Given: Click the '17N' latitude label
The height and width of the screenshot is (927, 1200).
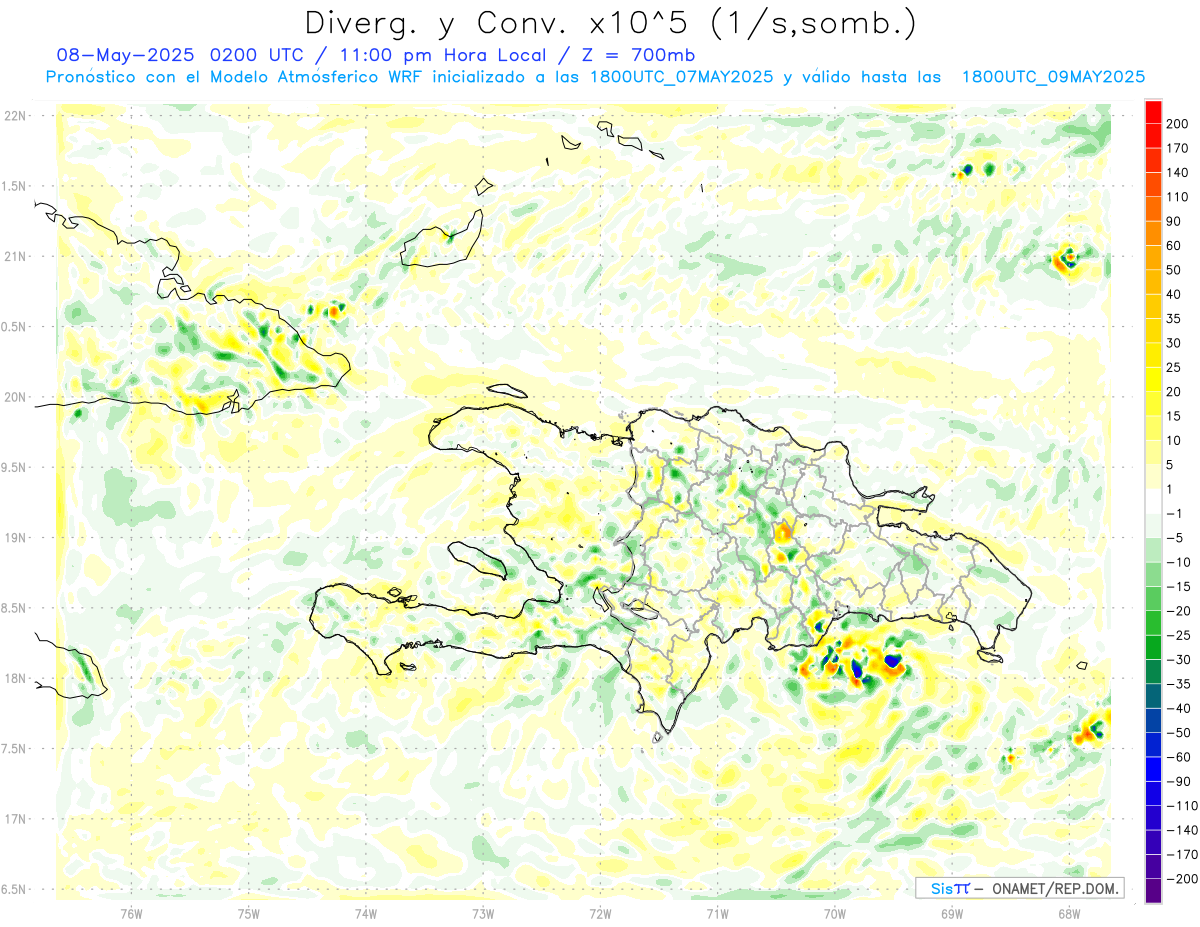Looking at the screenshot, I should (15, 819).
